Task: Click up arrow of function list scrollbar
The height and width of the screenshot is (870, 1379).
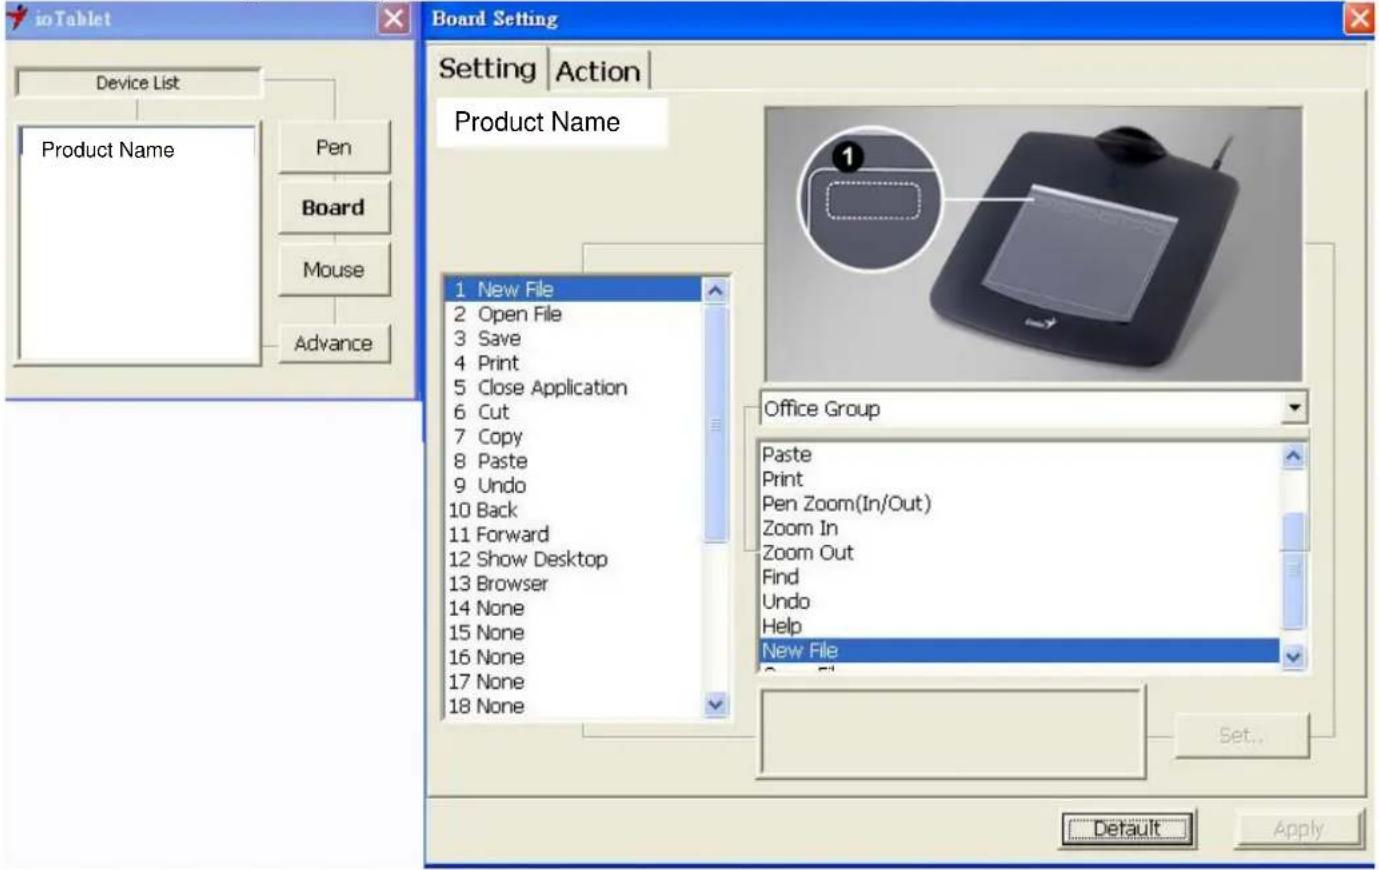Action: pos(1293,456)
